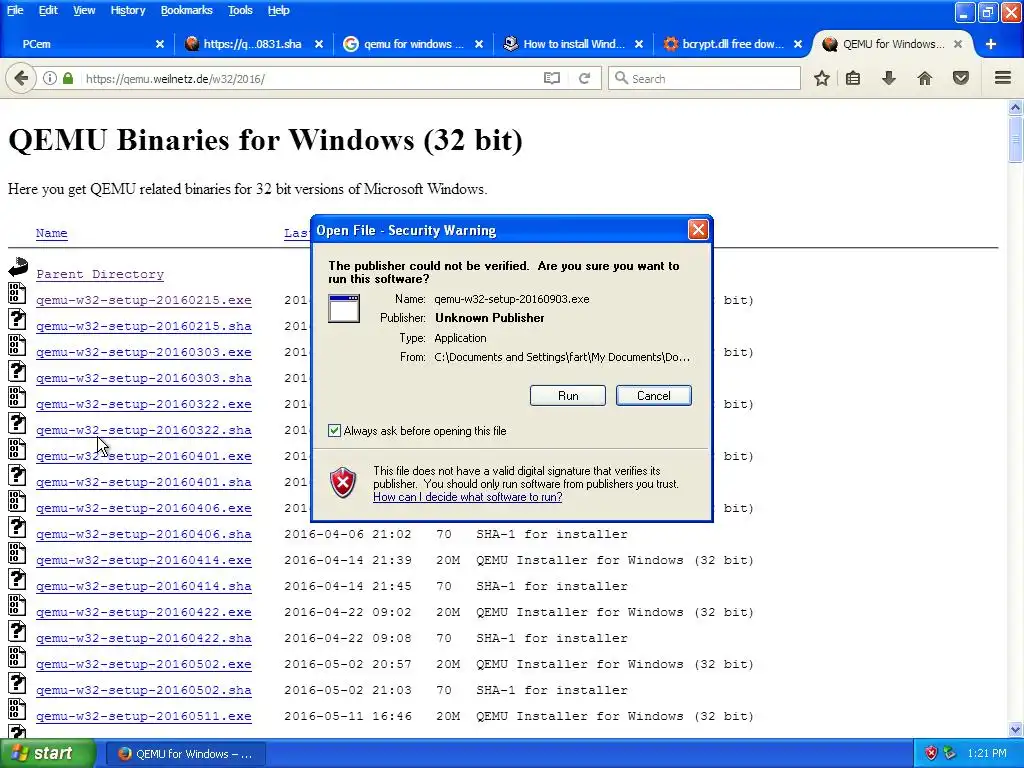Close the Security Warning dialog with X
The image size is (1024, 768).
tap(698, 230)
